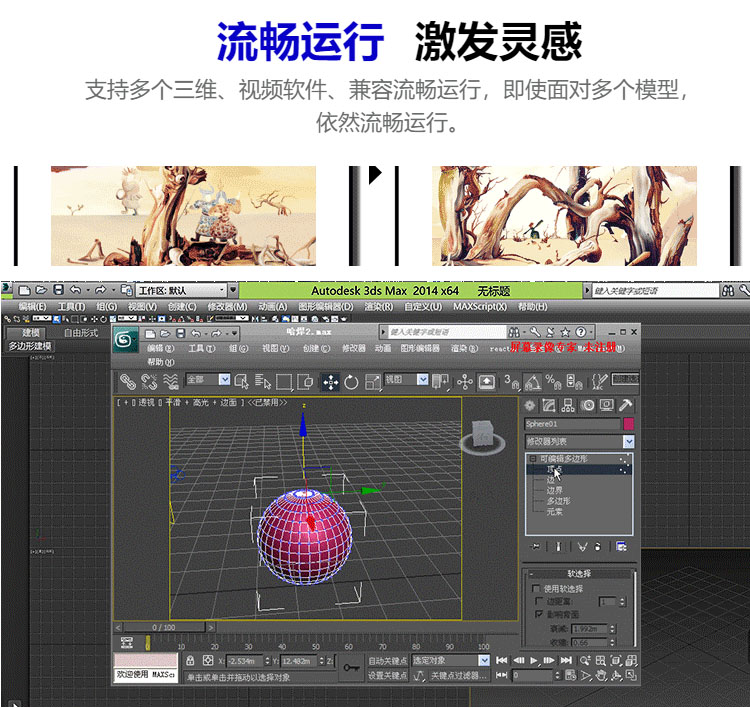Open the Select by Name list icon
The width and height of the screenshot is (750, 708).
click(x=263, y=381)
